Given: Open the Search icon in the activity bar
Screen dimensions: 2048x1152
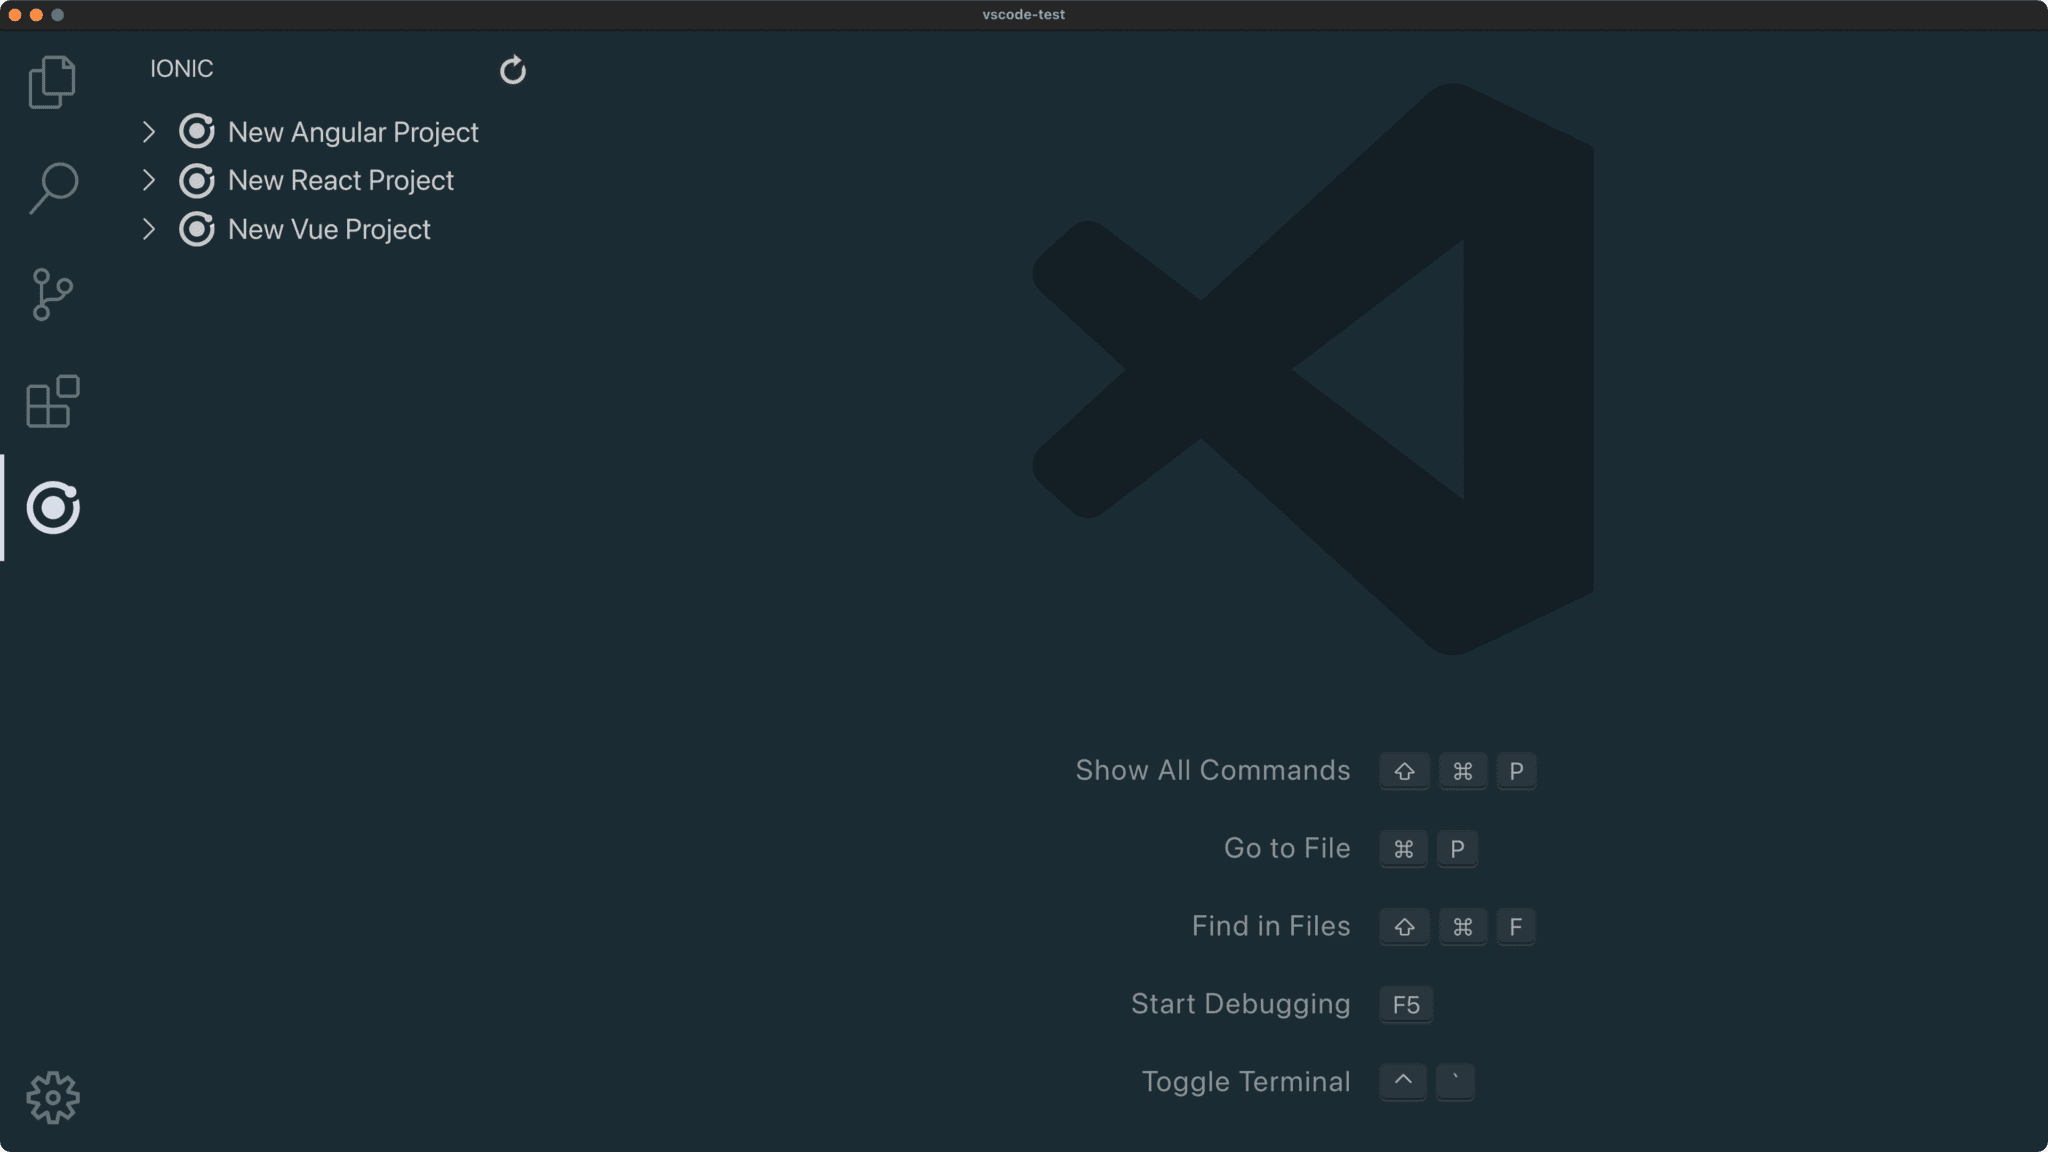Looking at the screenshot, I should (x=51, y=186).
